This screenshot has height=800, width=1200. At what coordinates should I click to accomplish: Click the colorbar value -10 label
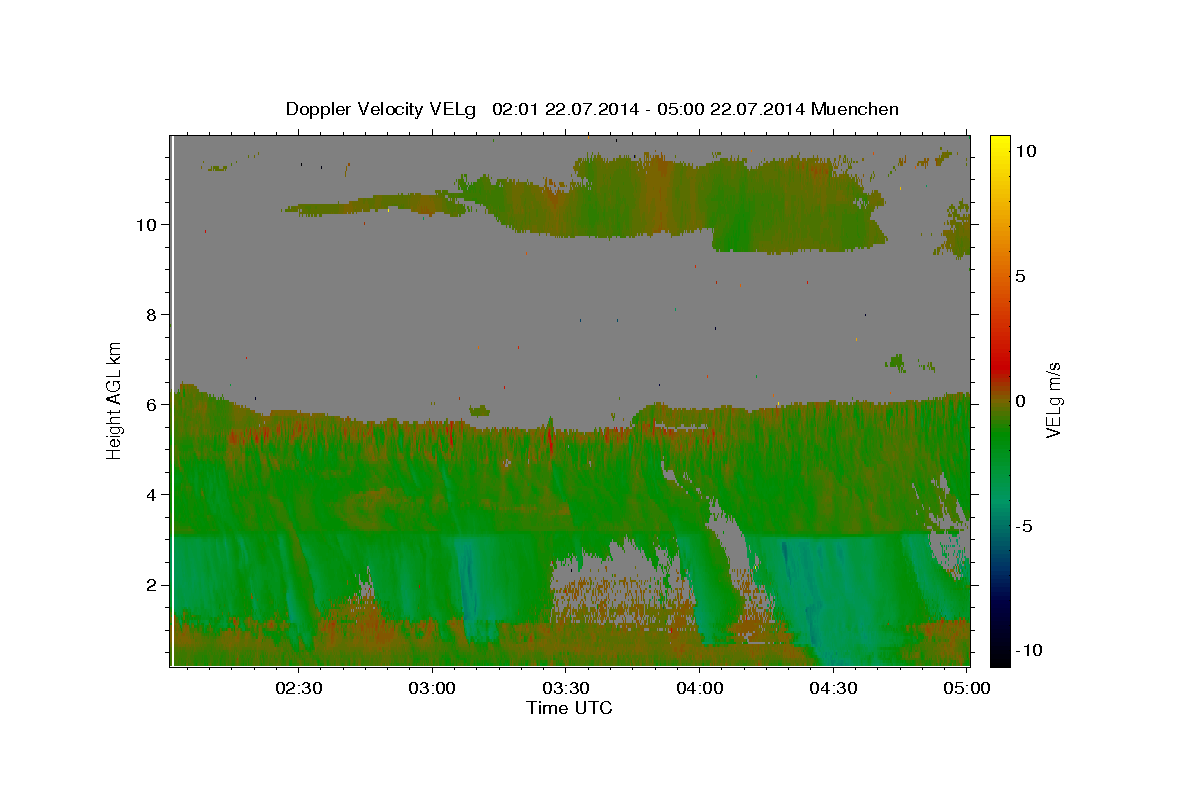coord(1028,650)
